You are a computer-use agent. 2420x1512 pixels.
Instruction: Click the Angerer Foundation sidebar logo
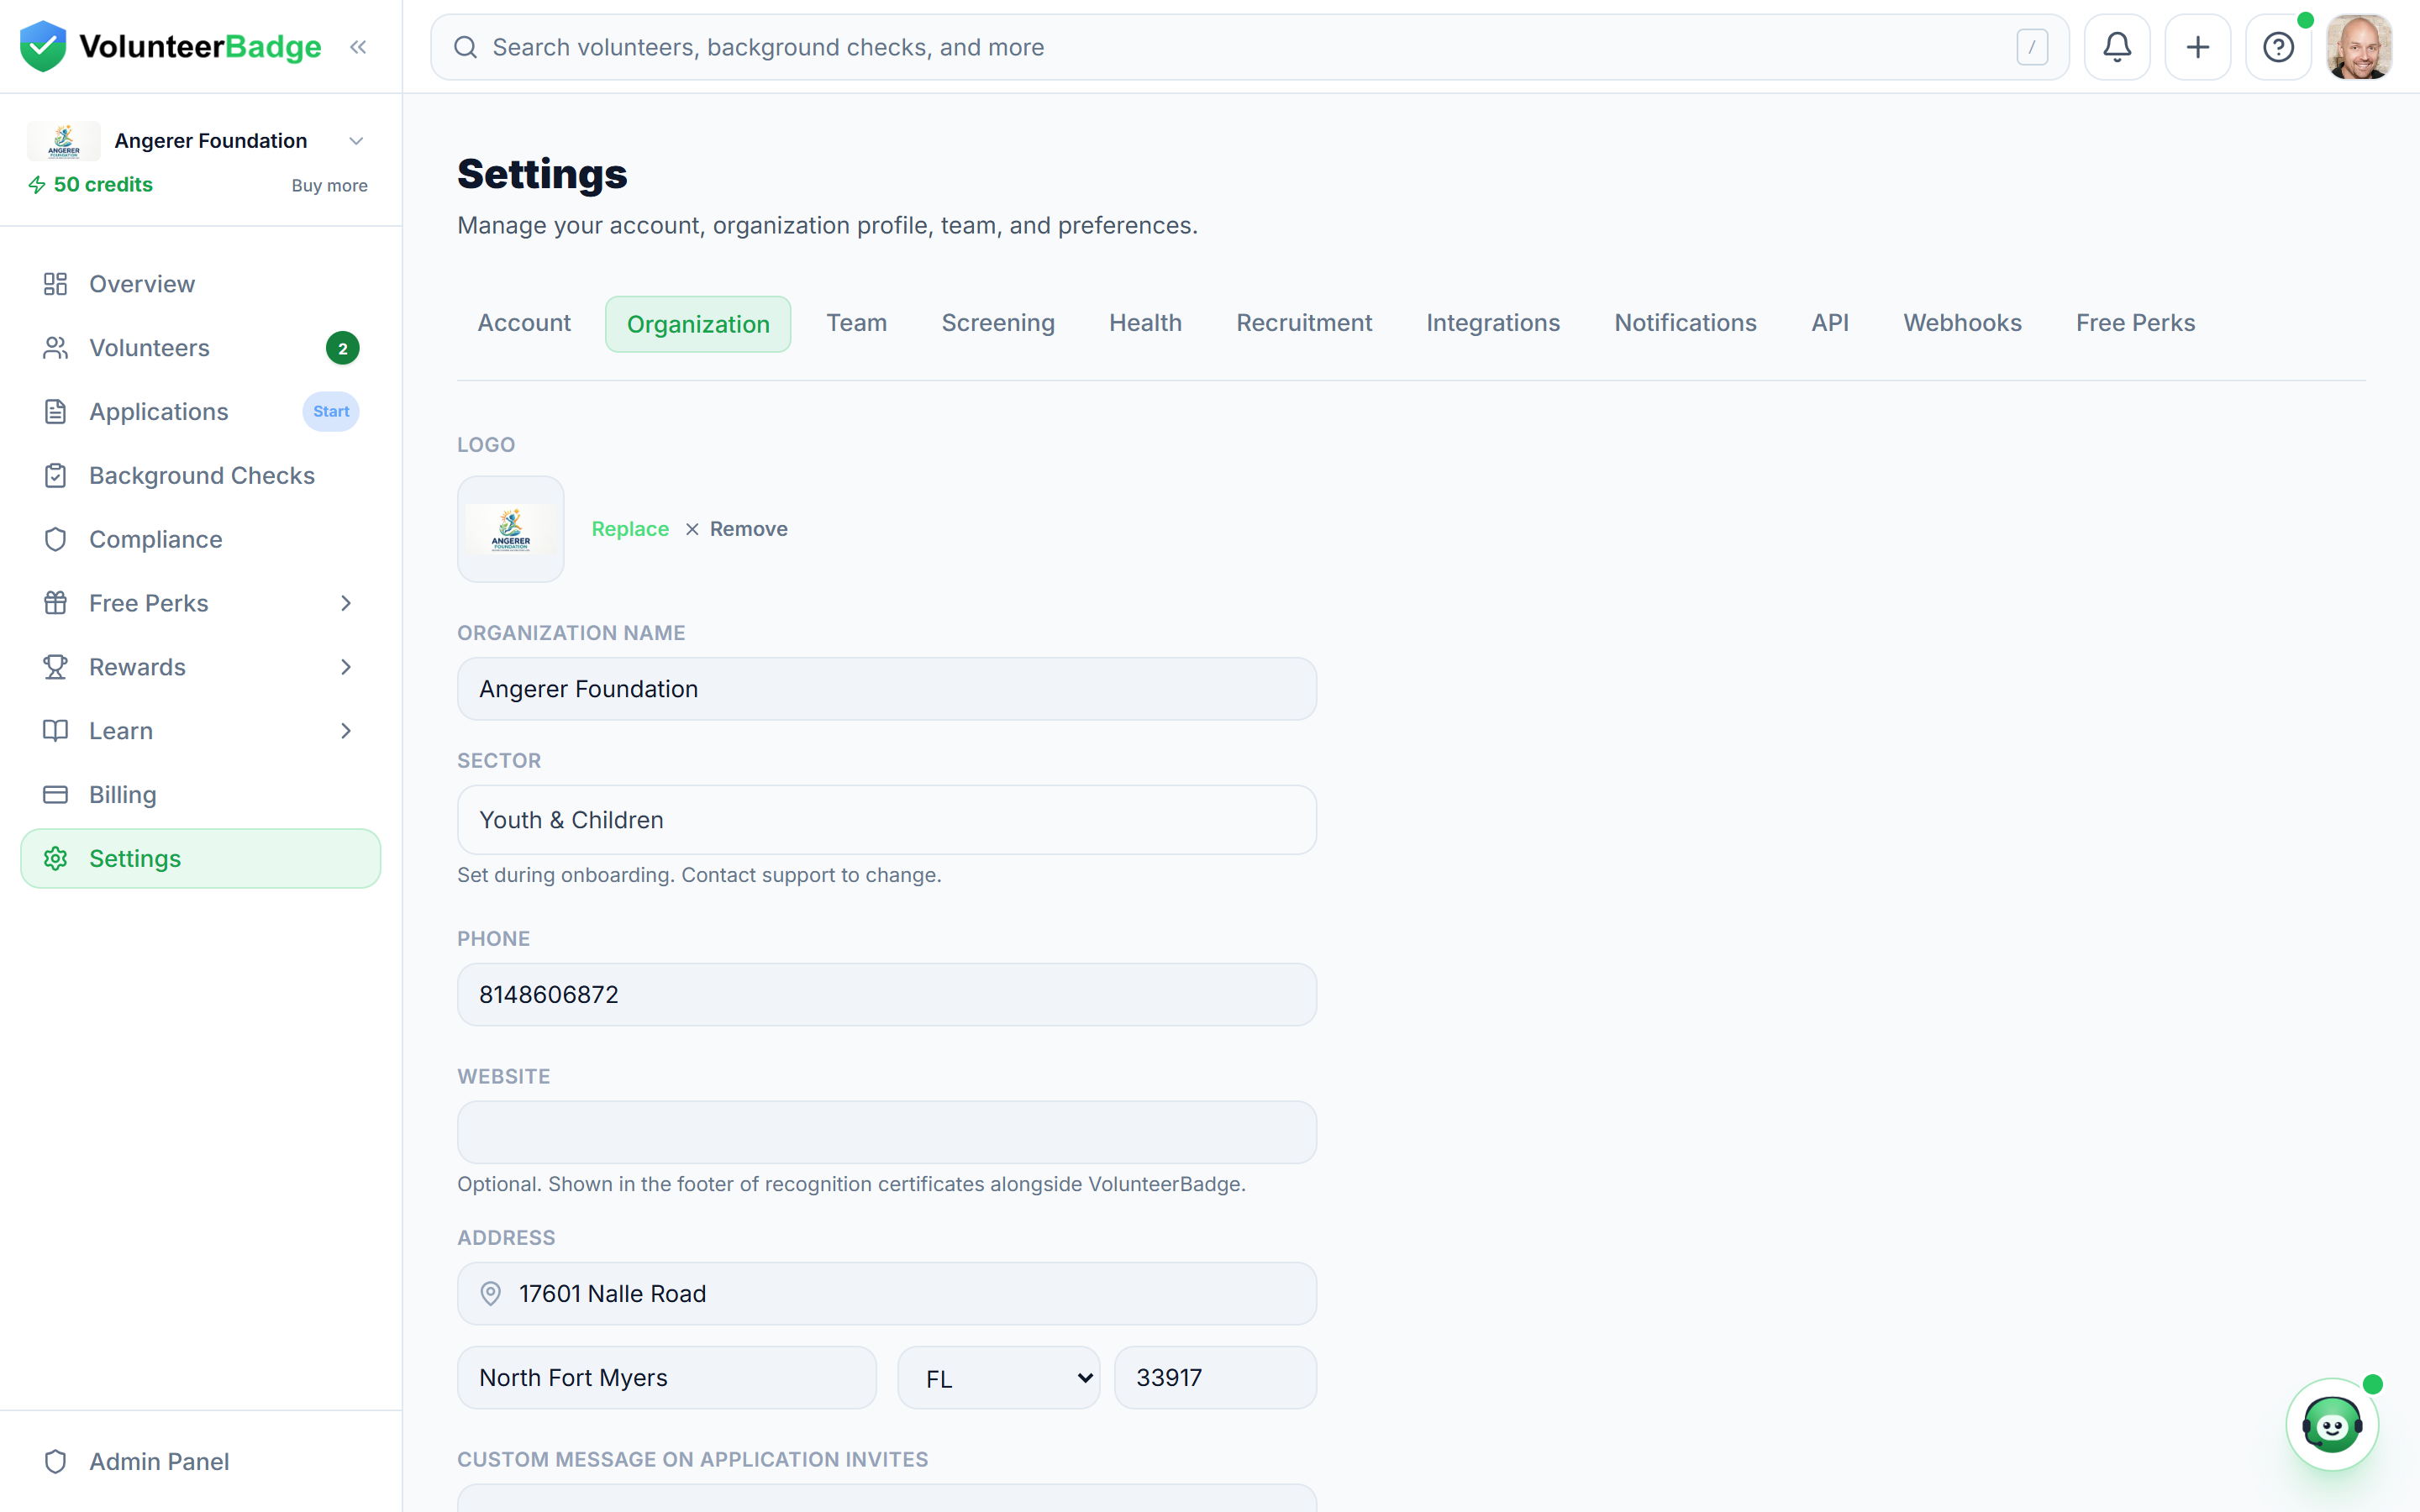tap(63, 141)
